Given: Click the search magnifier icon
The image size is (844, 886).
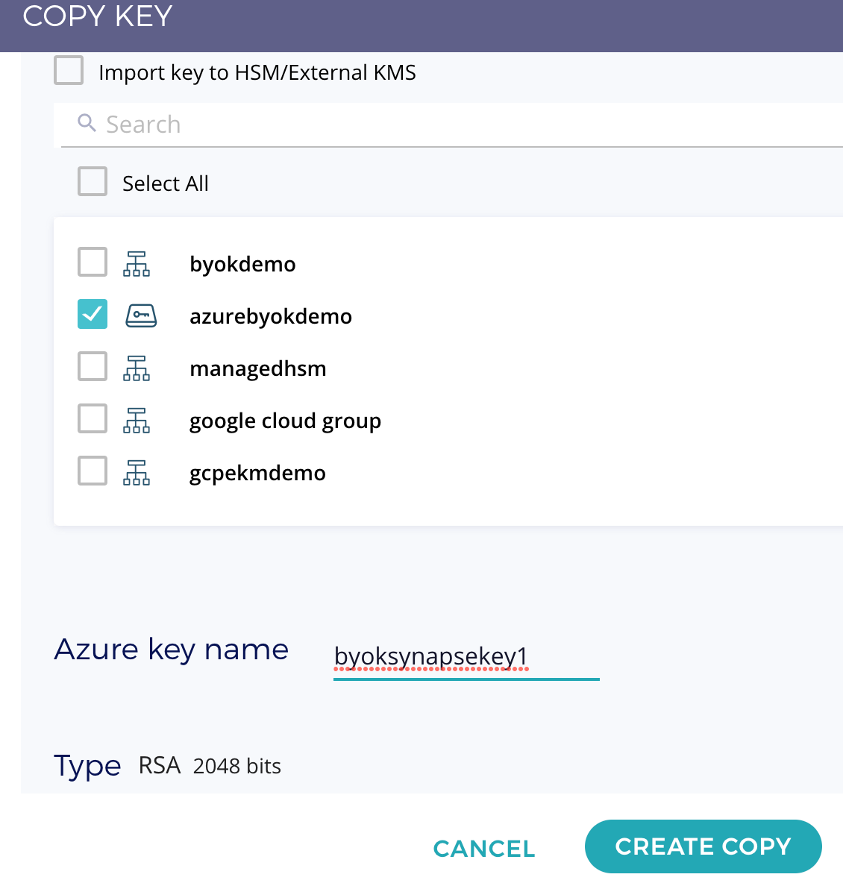Looking at the screenshot, I should coord(86,123).
